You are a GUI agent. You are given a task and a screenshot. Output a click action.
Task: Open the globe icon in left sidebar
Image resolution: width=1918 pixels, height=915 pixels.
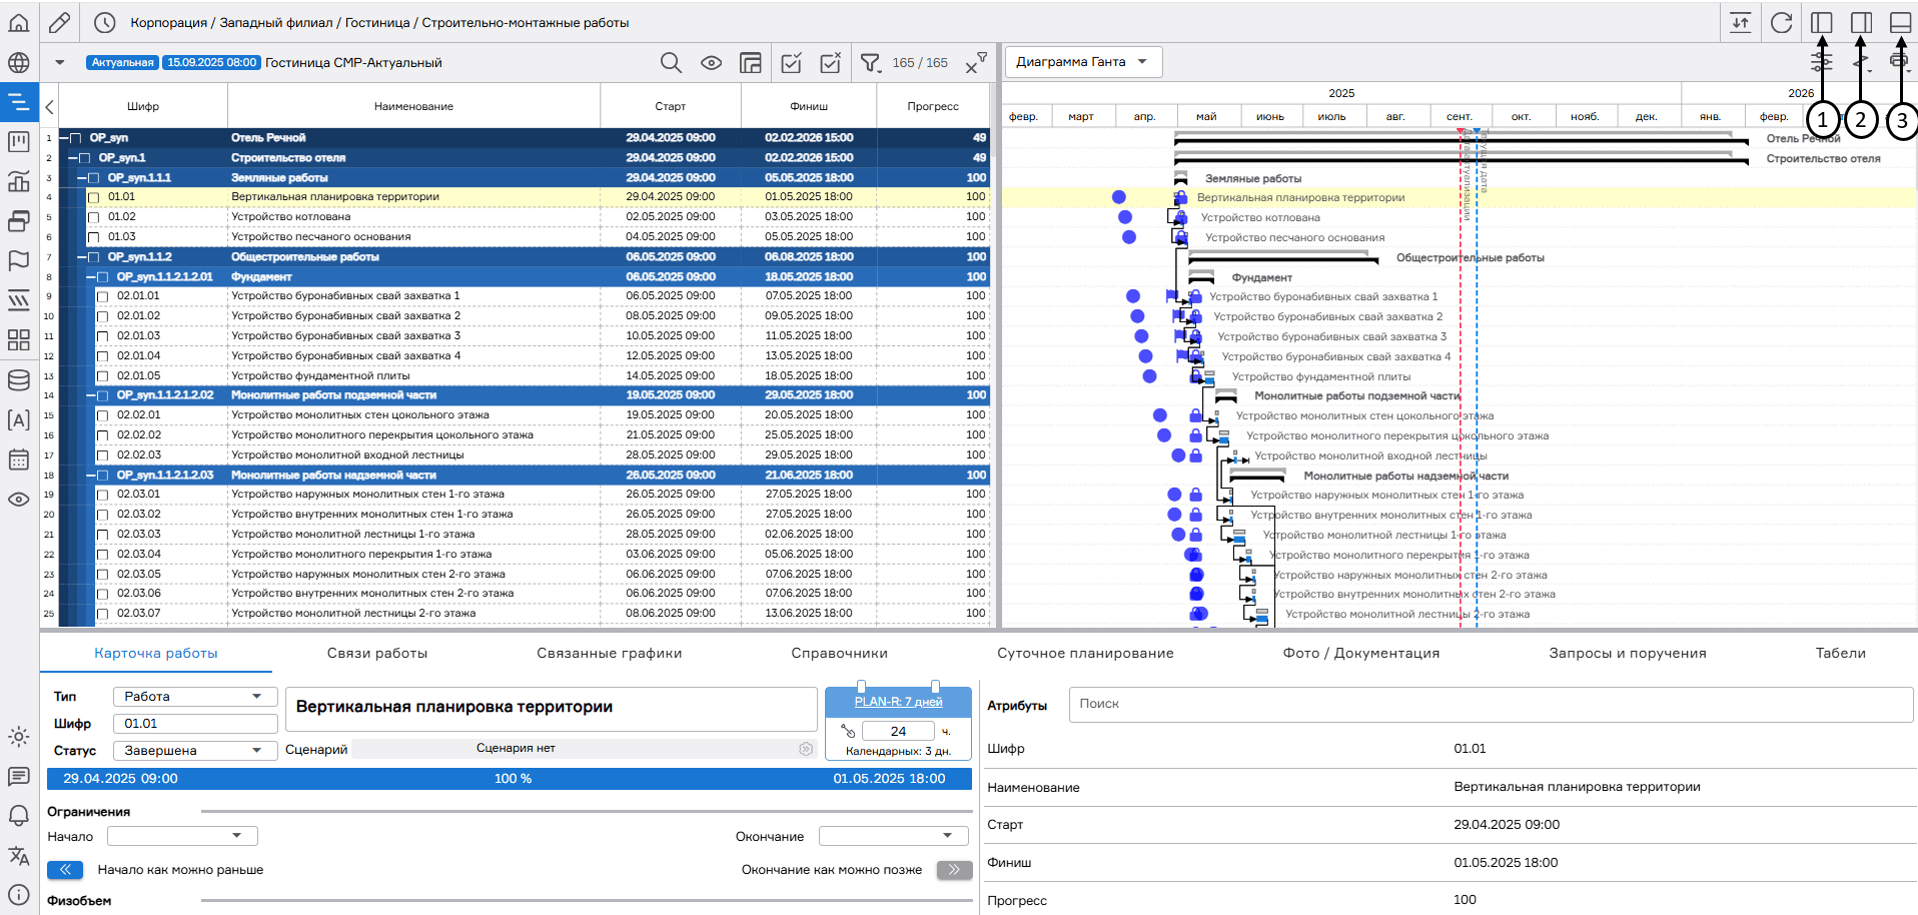tap(19, 63)
